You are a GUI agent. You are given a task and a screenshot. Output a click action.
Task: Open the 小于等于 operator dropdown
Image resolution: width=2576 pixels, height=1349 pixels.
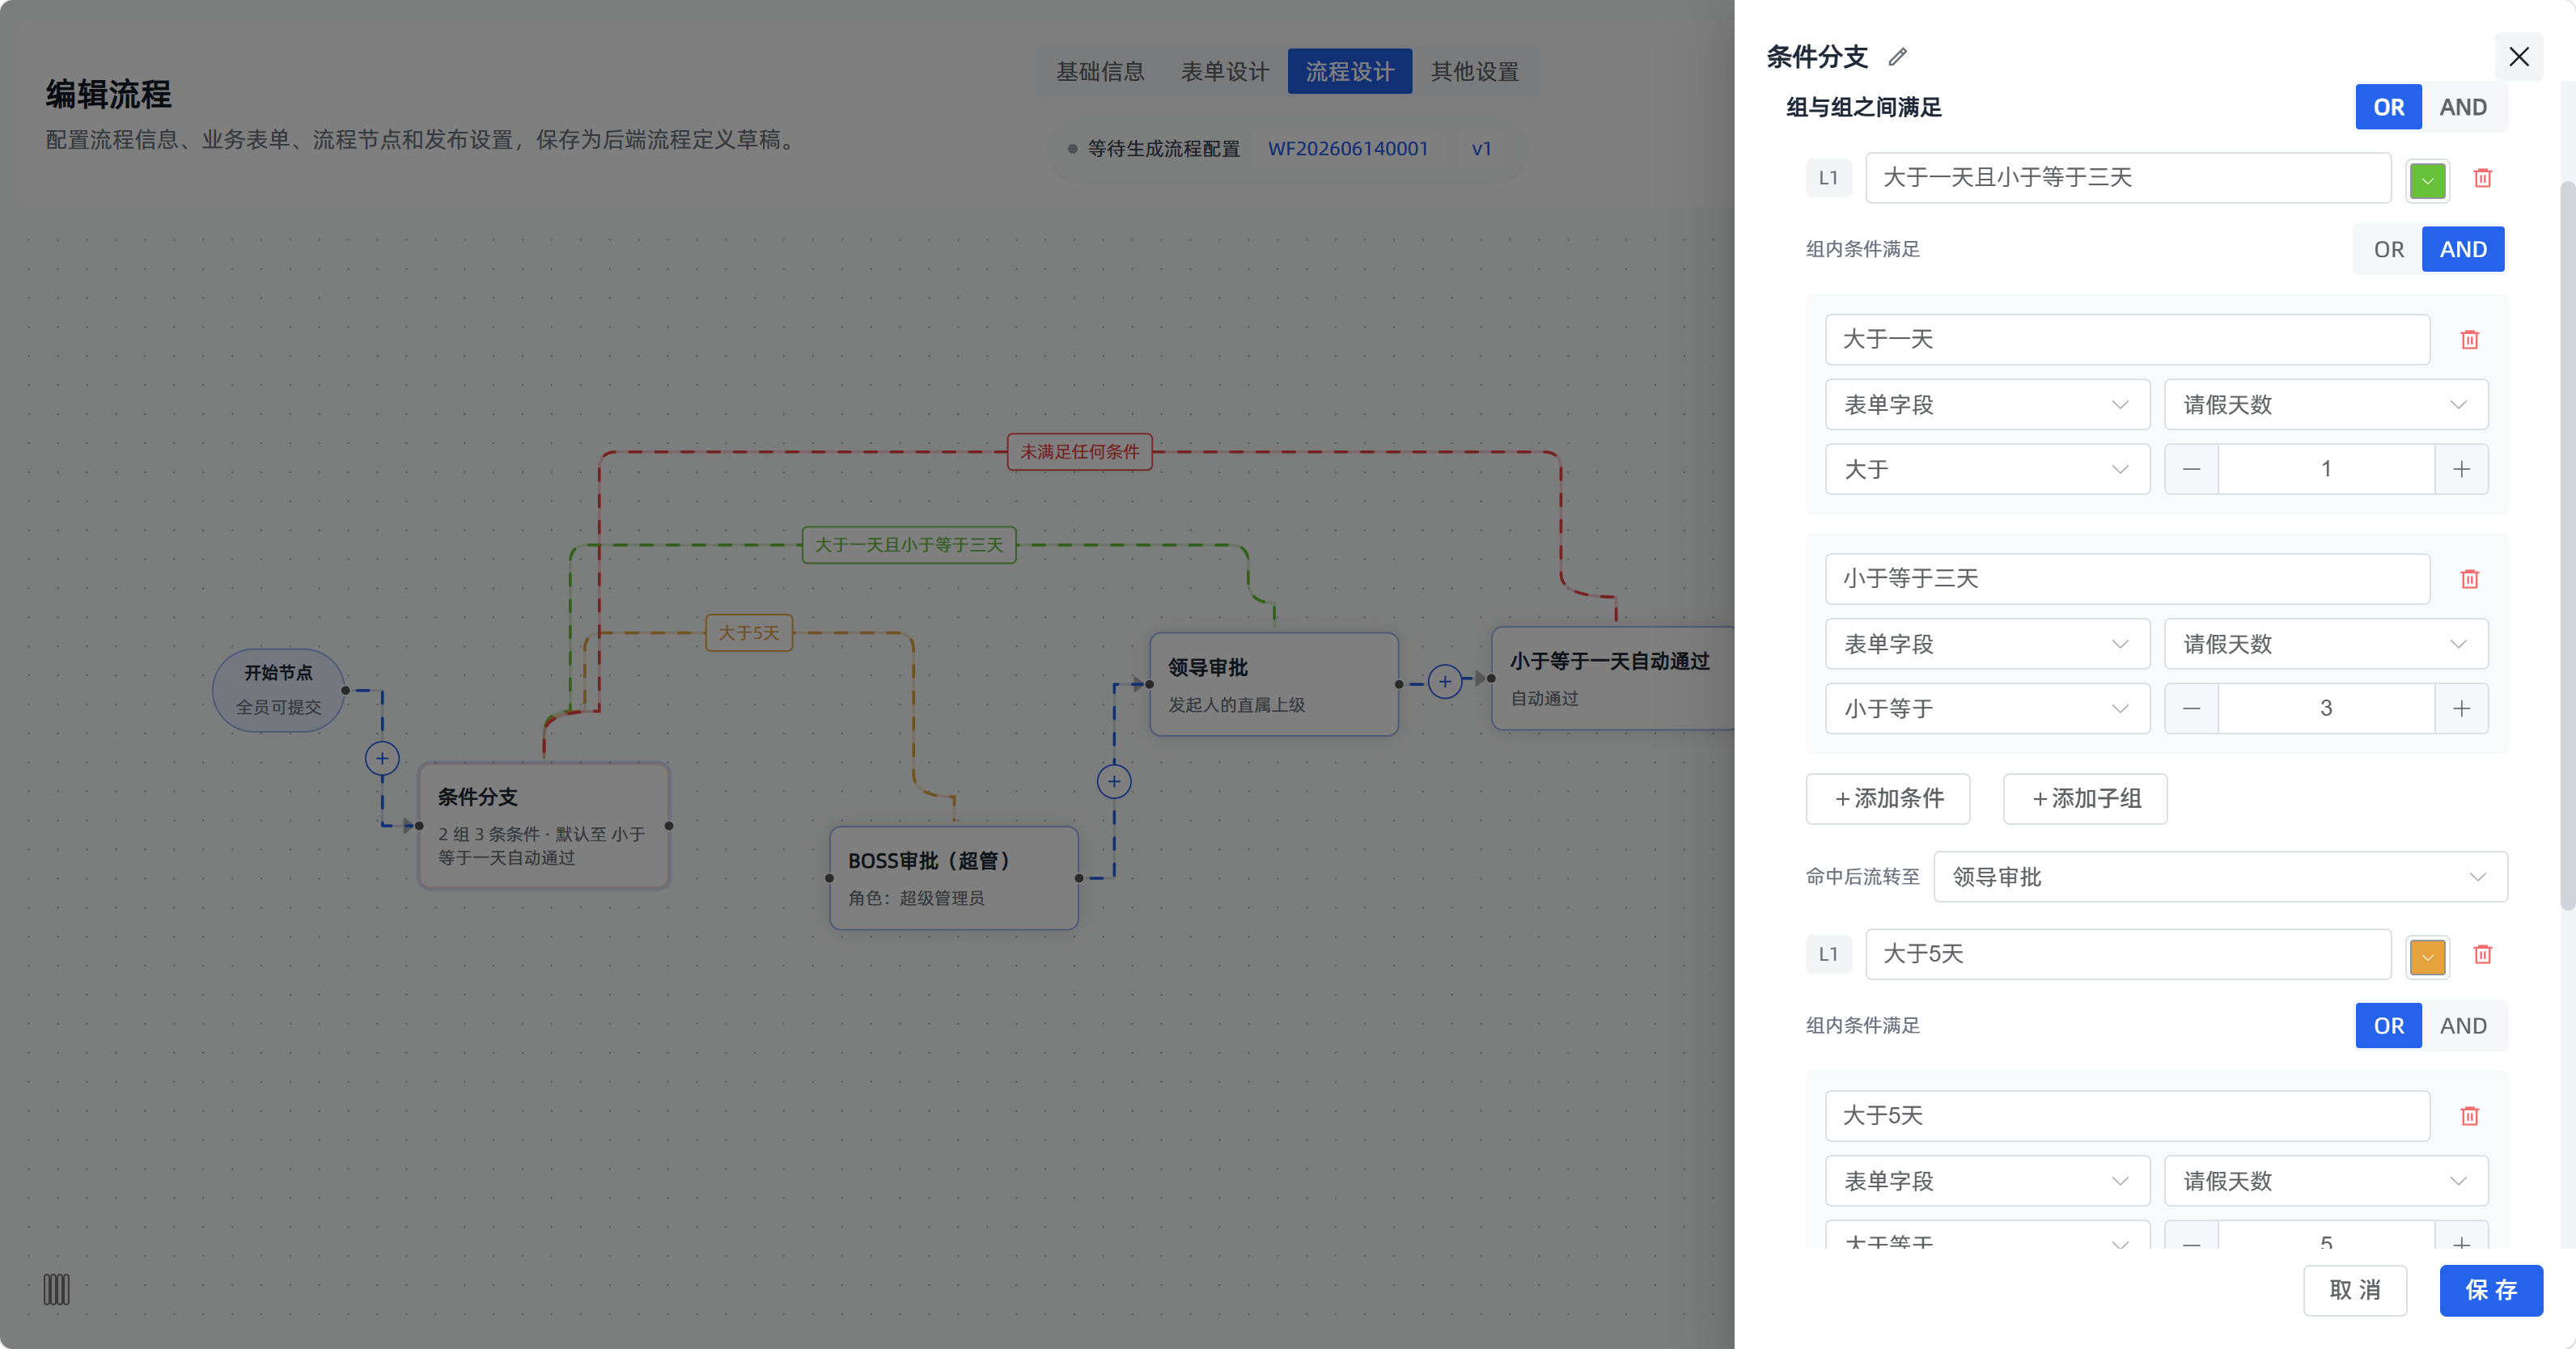[1987, 708]
